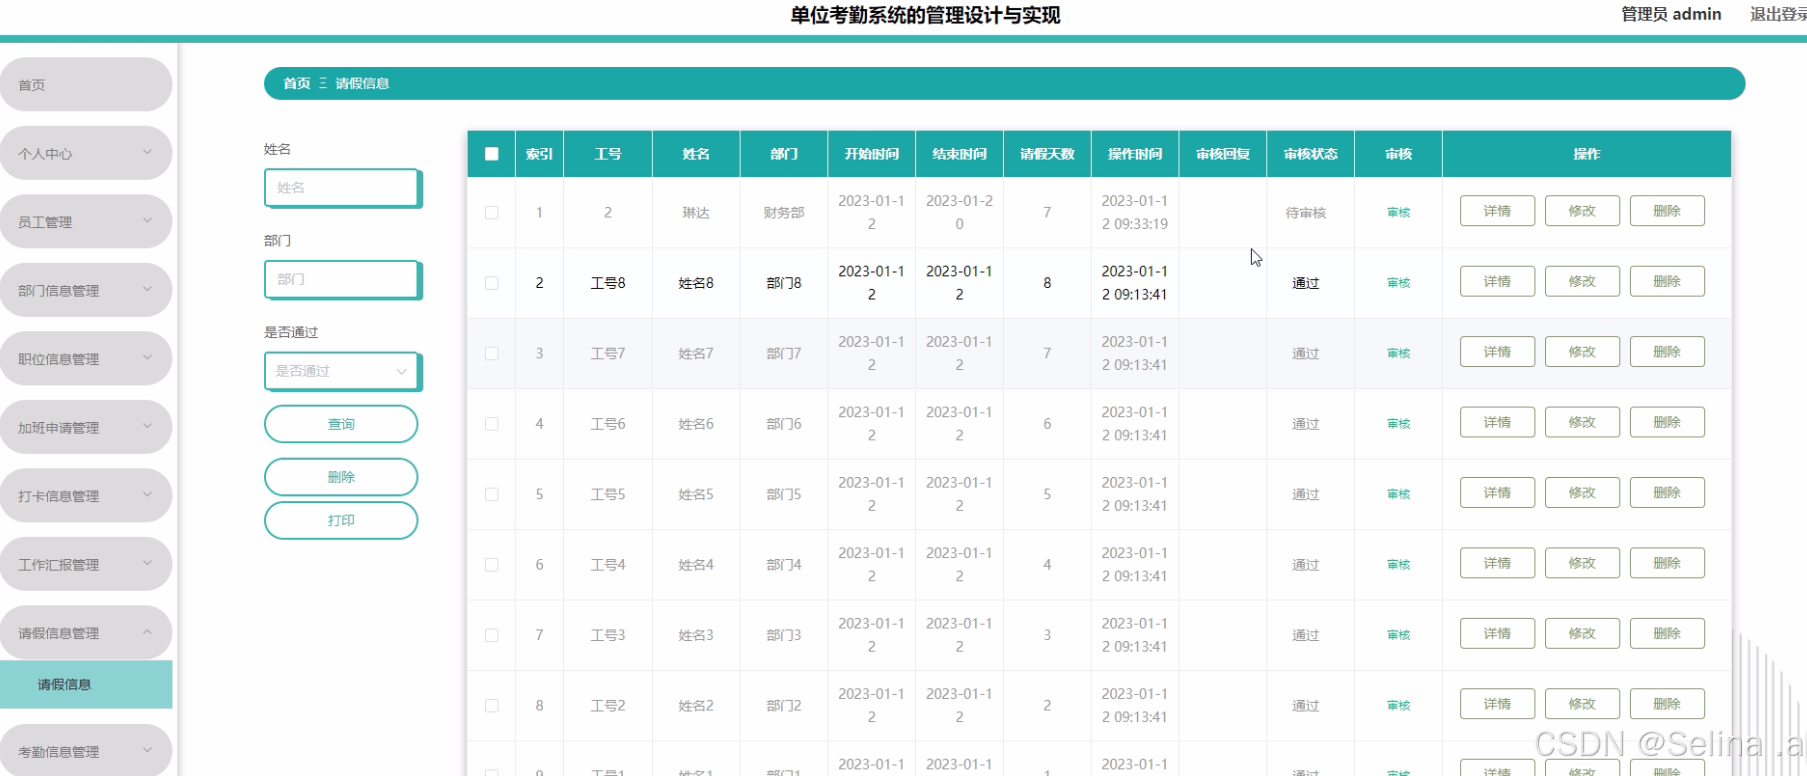Click the 开始时间 column header
Screen dimensions: 1807x776
[871, 154]
